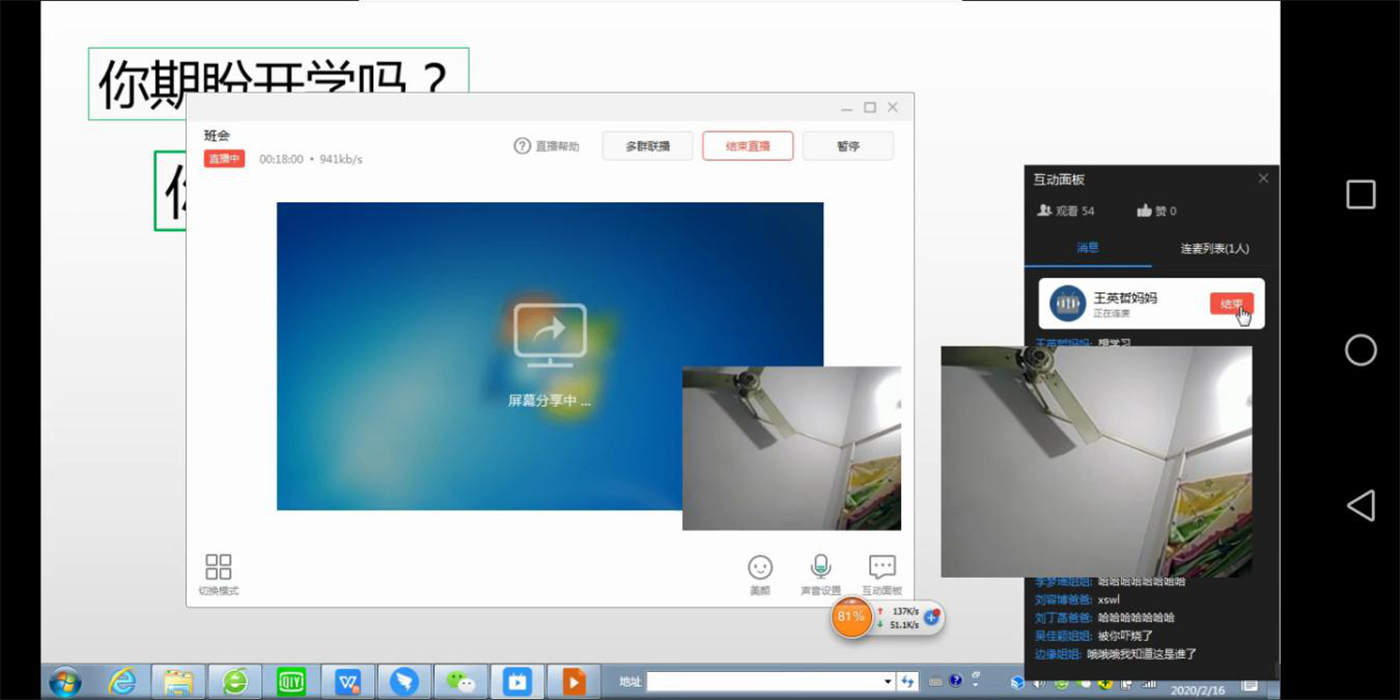The height and width of the screenshot is (700, 1400).
Task: Click the 直播中 status badge
Action: (x=224, y=158)
